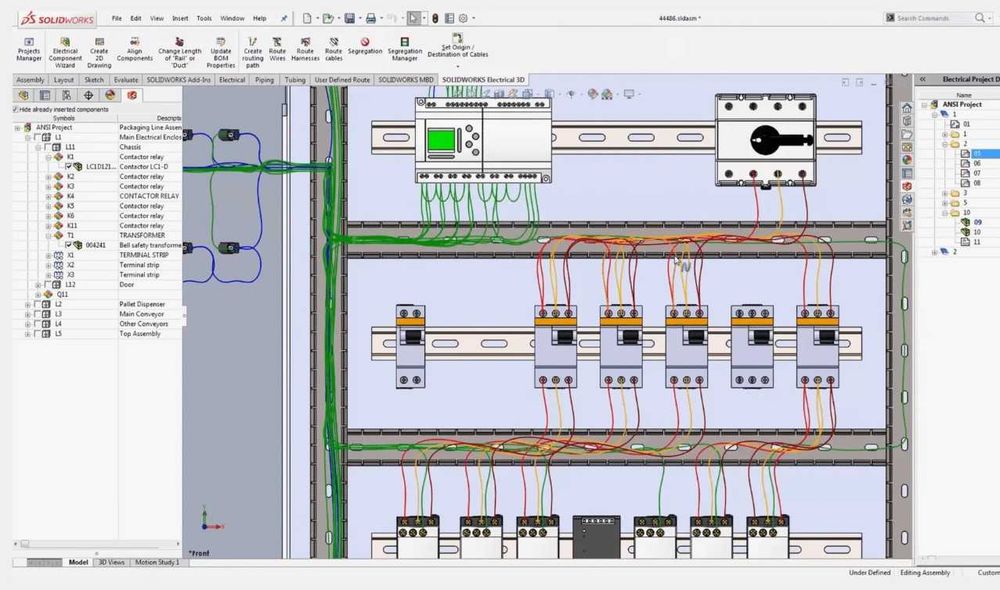Select assembly 09 in Electrical Project tree
This screenshot has width=1000, height=590.
click(x=978, y=222)
